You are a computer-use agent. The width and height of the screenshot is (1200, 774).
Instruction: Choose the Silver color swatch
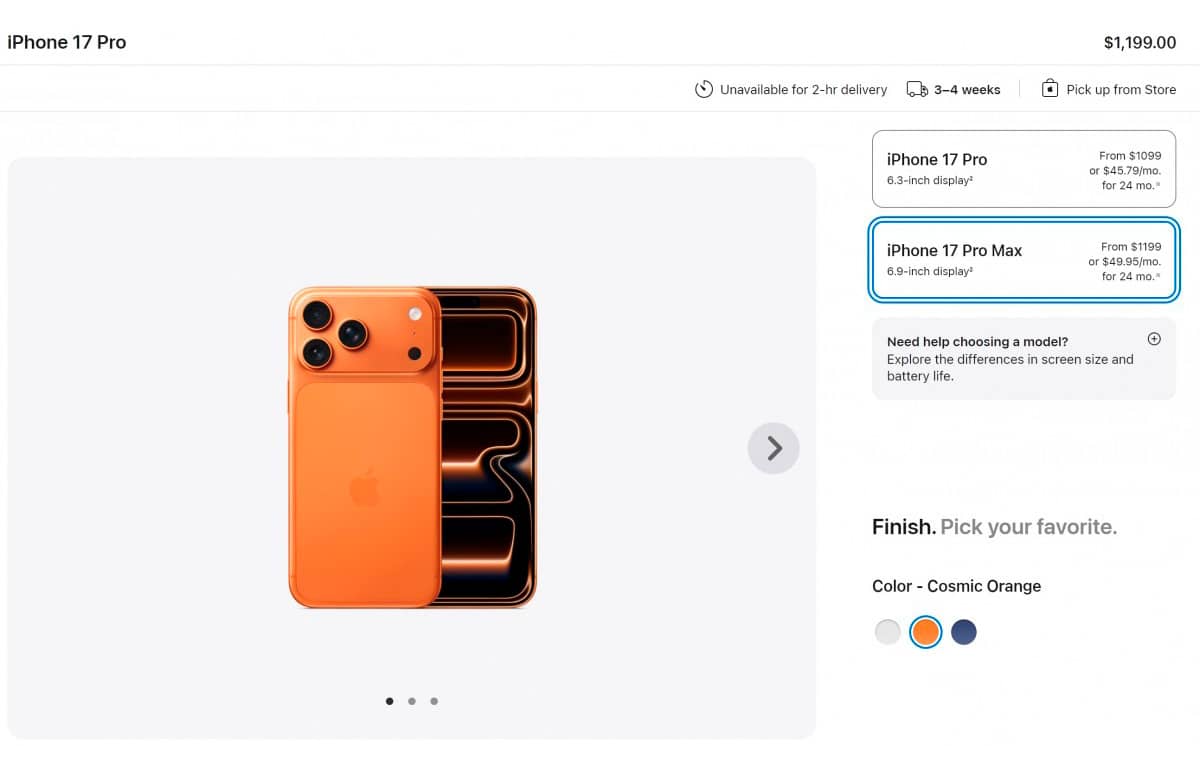coord(888,632)
